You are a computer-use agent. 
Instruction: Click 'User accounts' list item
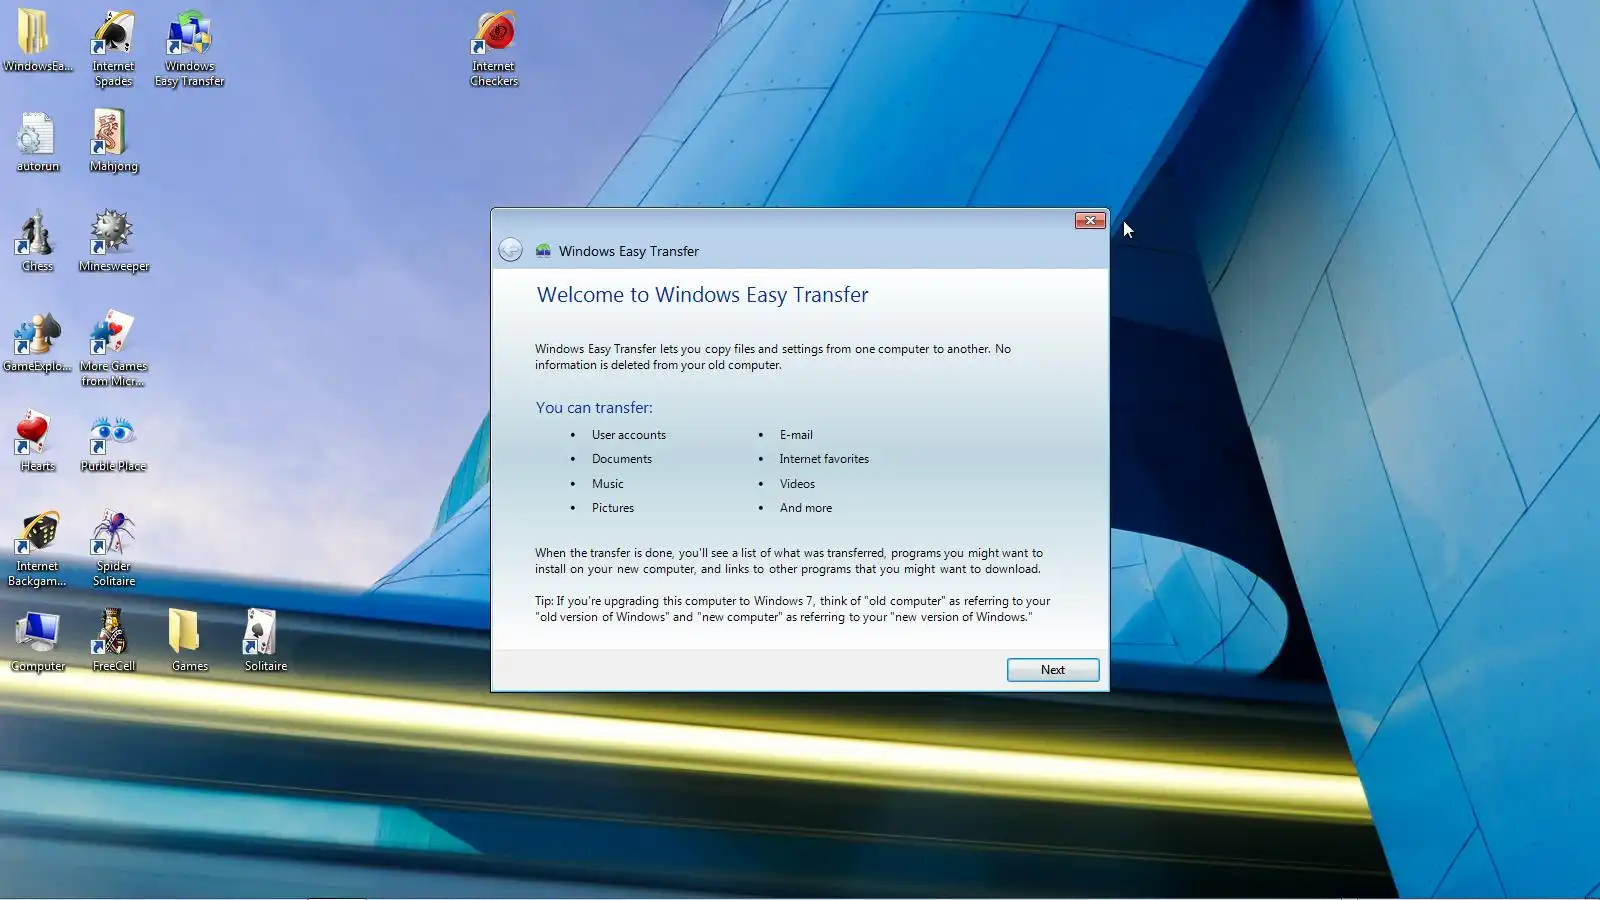pyautogui.click(x=628, y=435)
